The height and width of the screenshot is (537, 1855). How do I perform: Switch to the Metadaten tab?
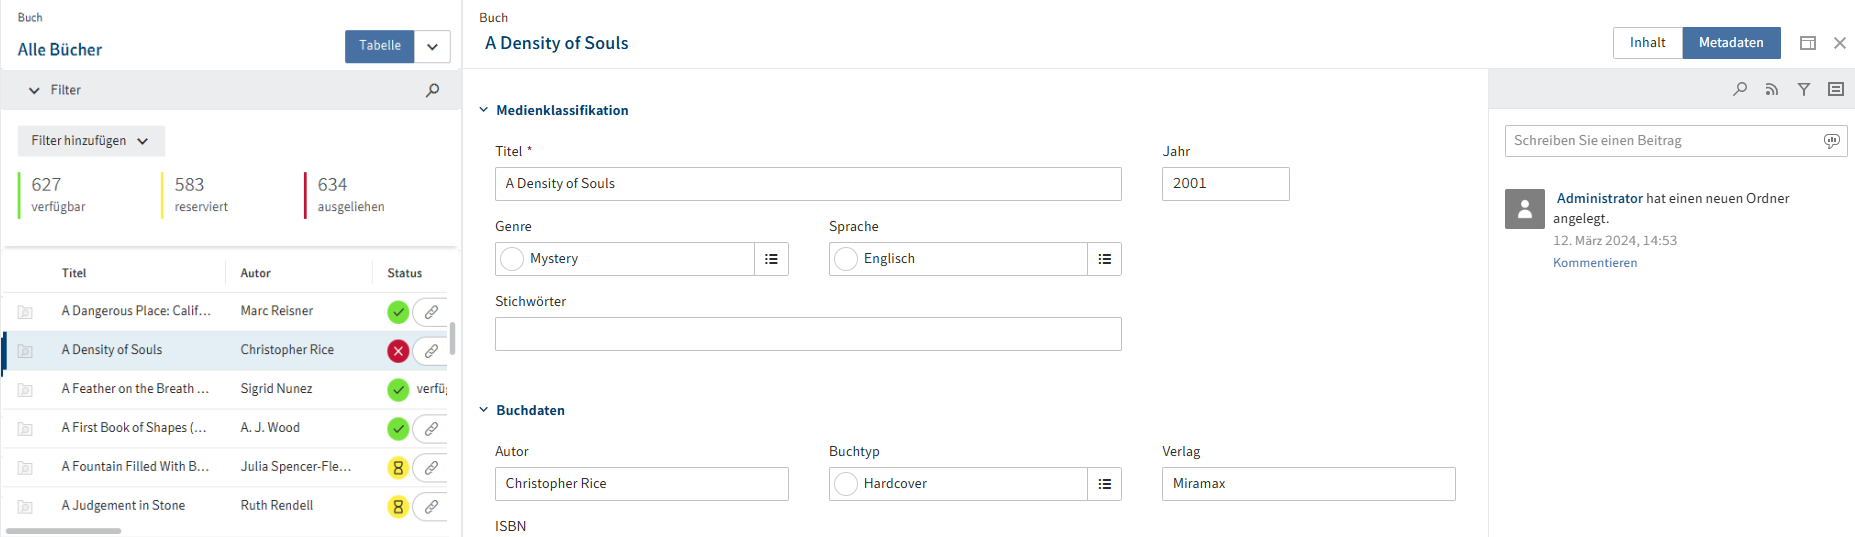click(1731, 43)
